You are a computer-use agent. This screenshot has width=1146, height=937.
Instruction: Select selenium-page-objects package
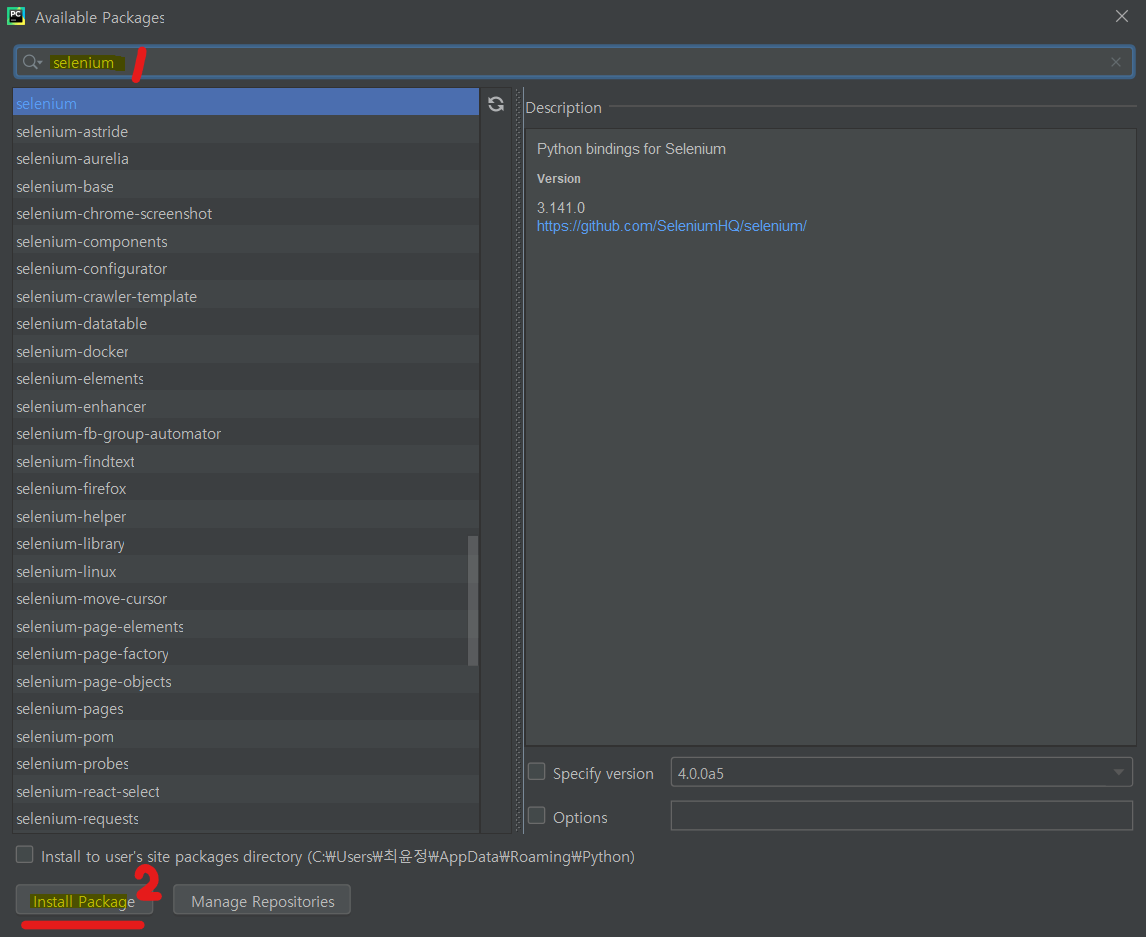coord(246,681)
